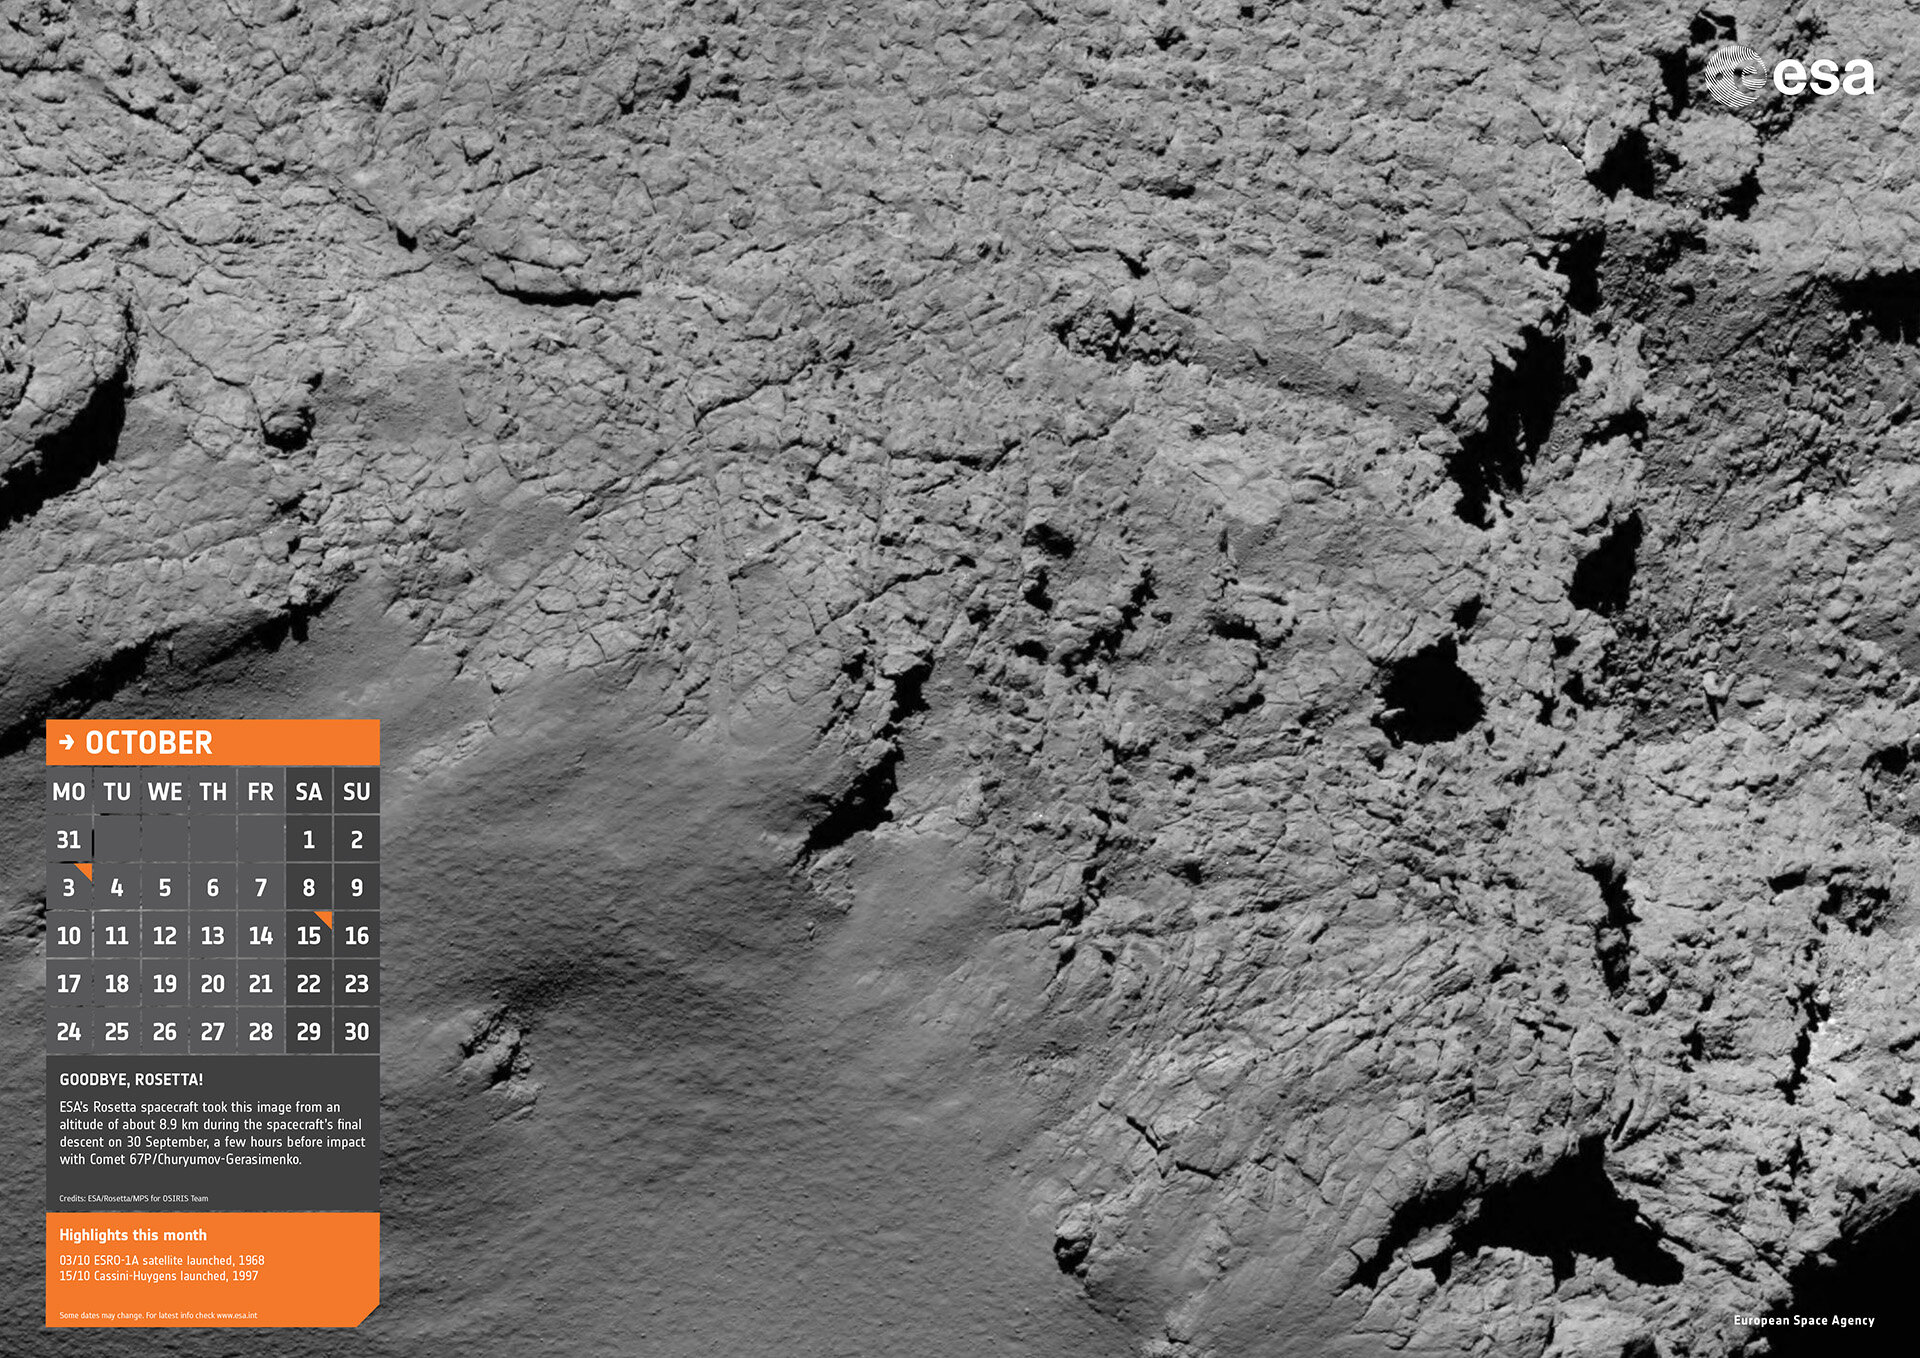Viewport: 1920px width, 1358px height.
Task: Switch to the MO weekday column
Action: (x=69, y=791)
